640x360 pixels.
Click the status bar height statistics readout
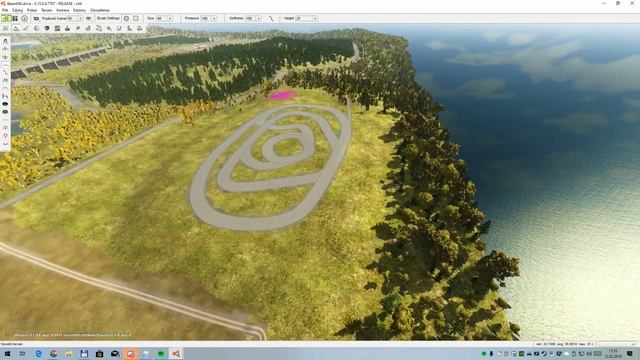pos(565,344)
